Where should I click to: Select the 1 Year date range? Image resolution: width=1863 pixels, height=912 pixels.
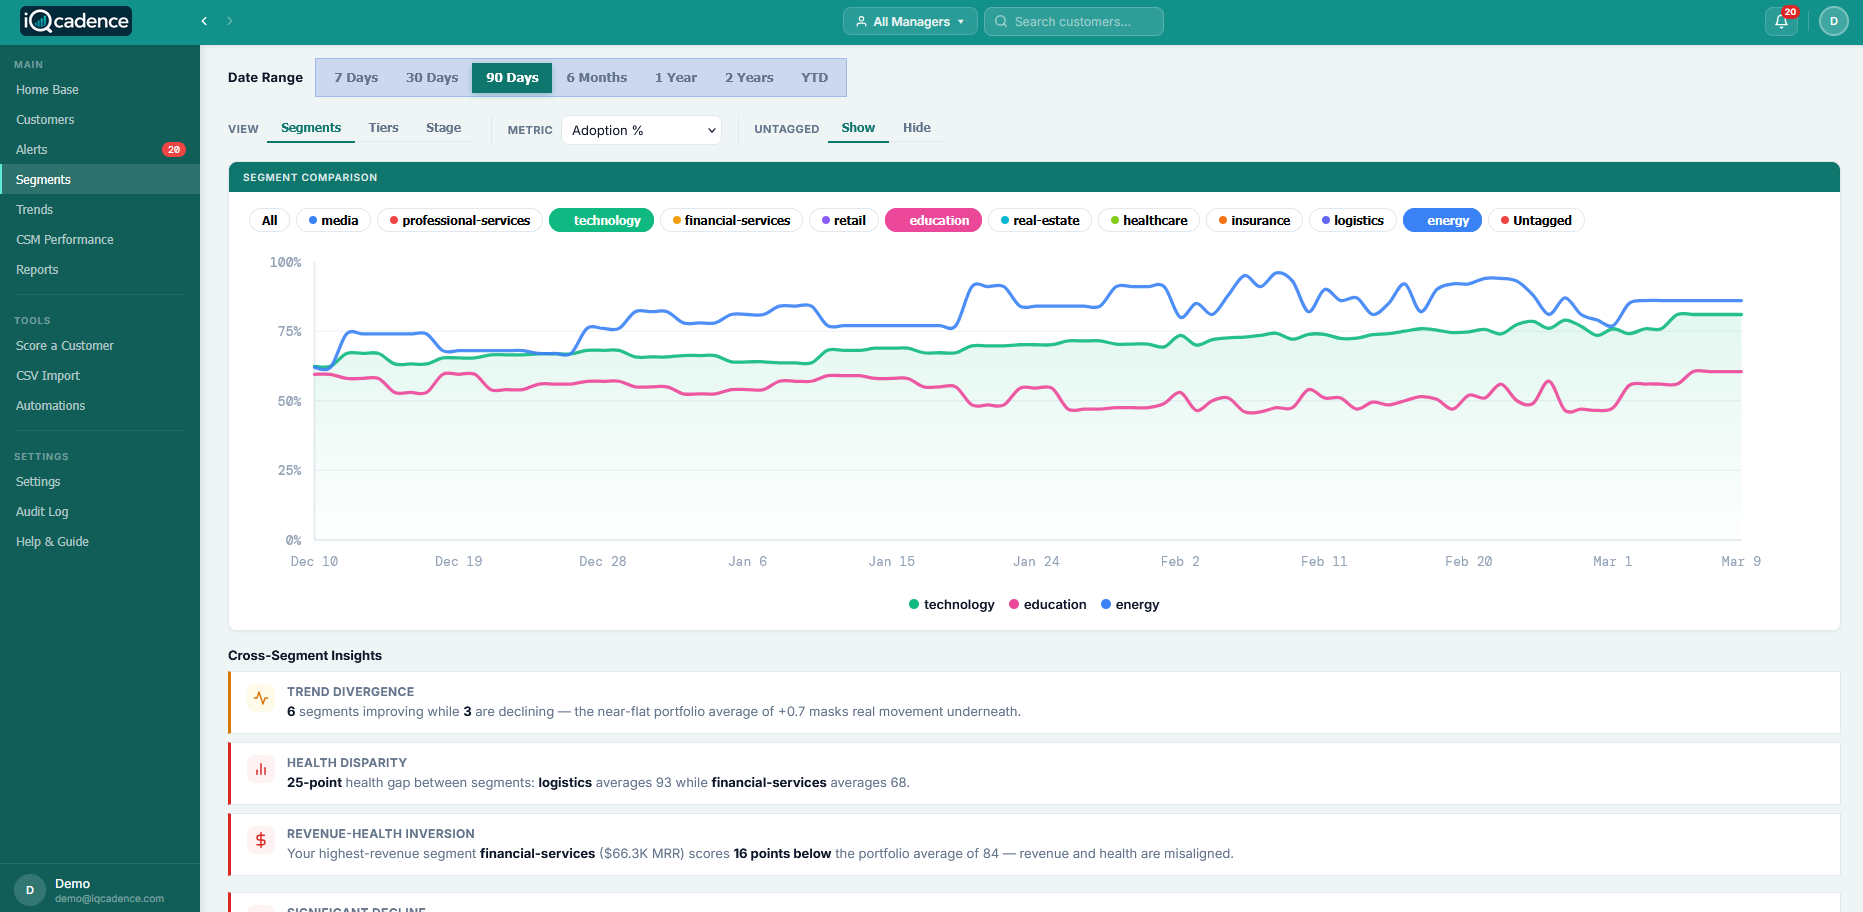click(675, 77)
